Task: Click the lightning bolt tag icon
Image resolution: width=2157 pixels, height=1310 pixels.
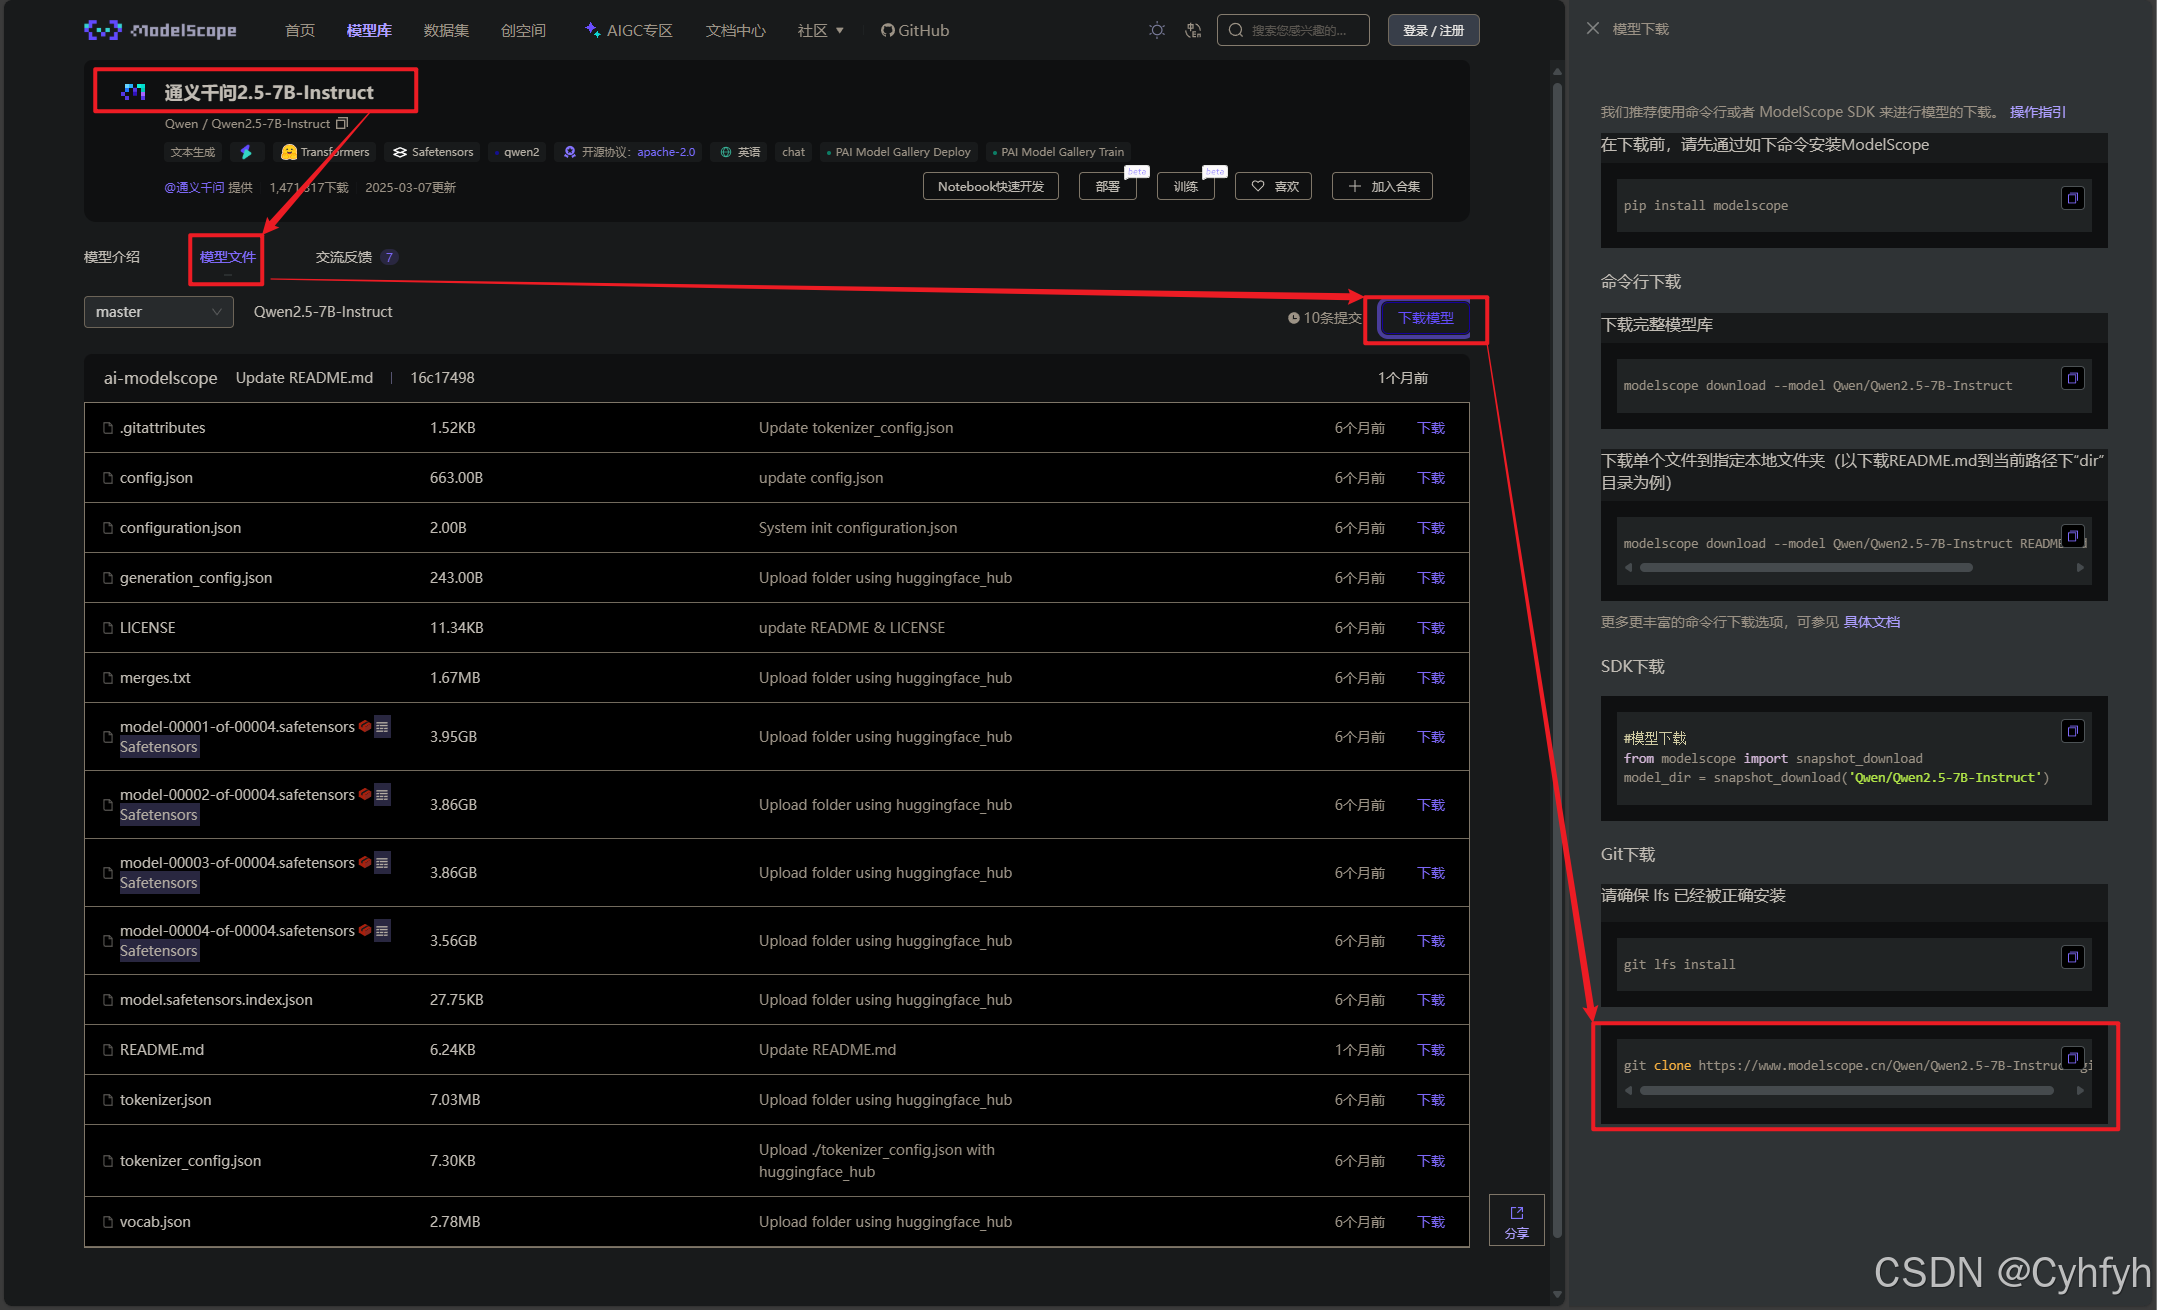Action: (x=246, y=152)
